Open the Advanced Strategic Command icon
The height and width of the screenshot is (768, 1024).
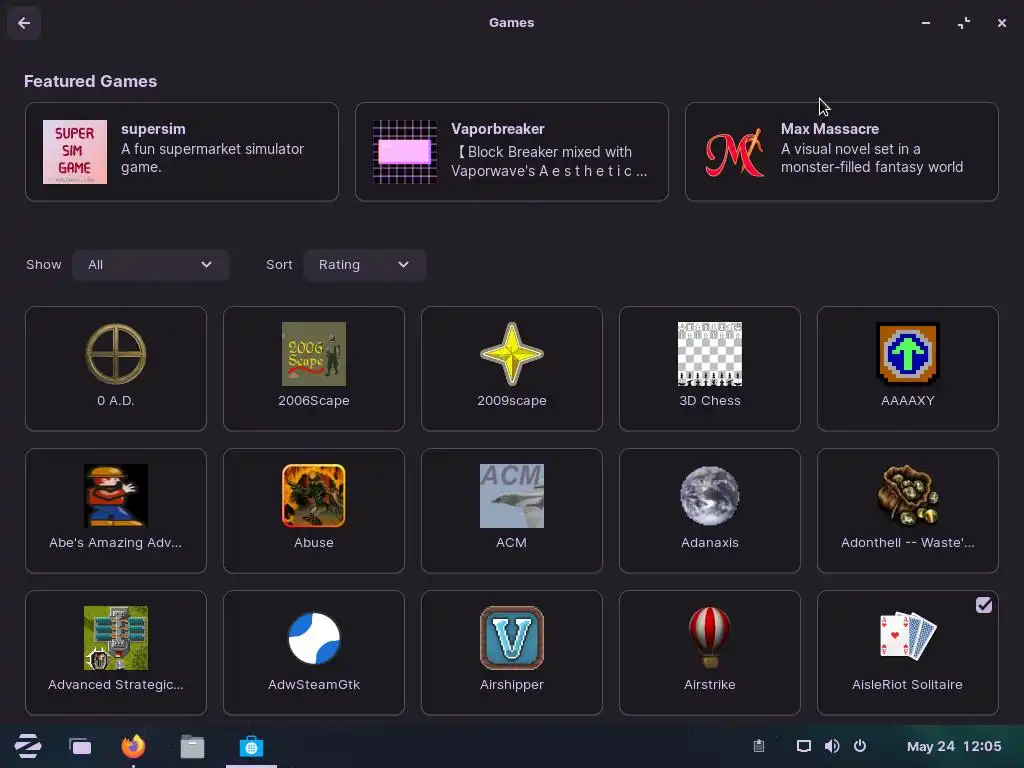pos(116,637)
